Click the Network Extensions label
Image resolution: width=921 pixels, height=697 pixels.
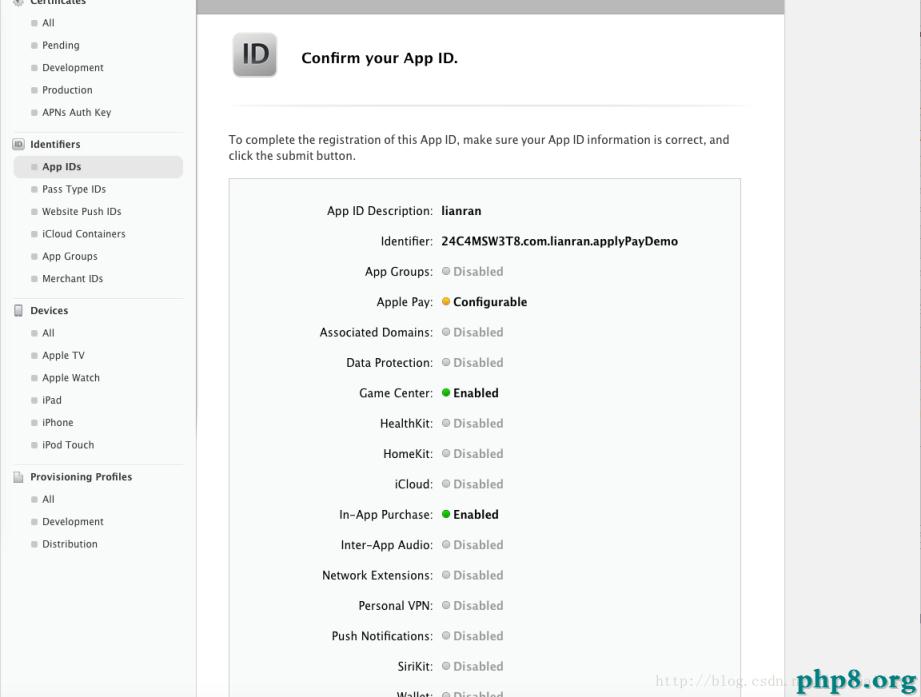378,575
